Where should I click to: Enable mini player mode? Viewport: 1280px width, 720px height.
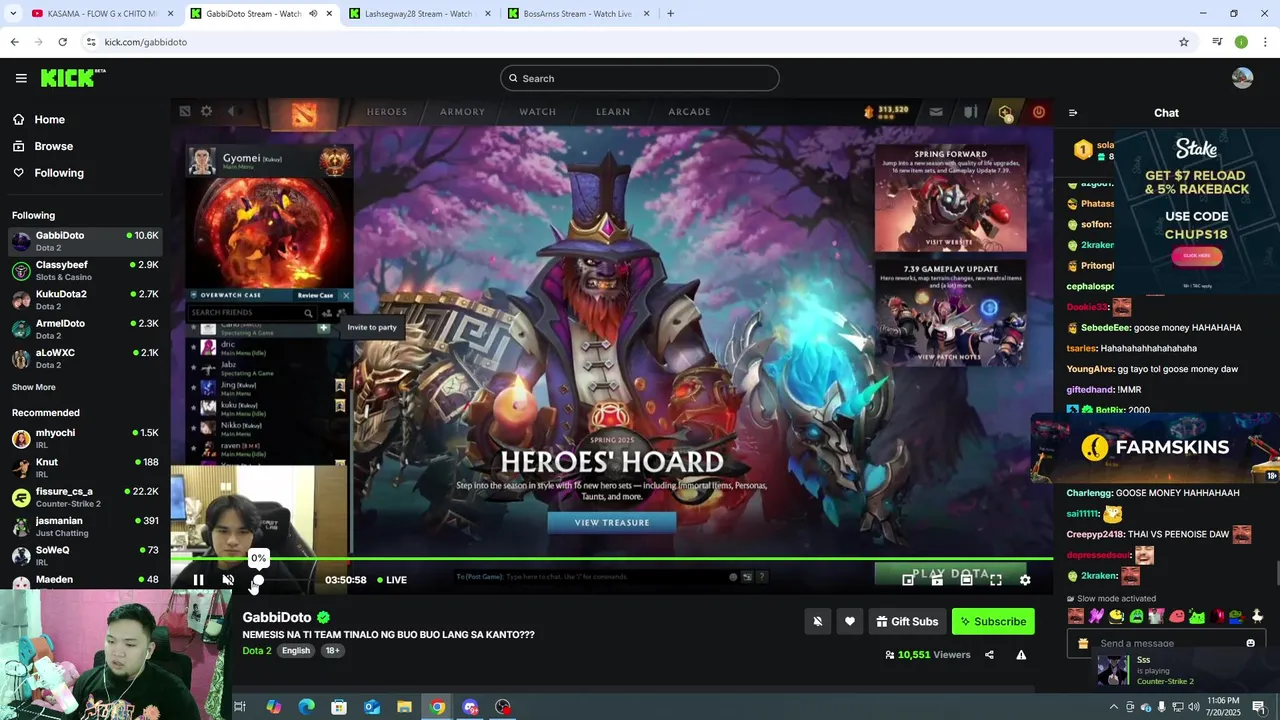(x=908, y=580)
